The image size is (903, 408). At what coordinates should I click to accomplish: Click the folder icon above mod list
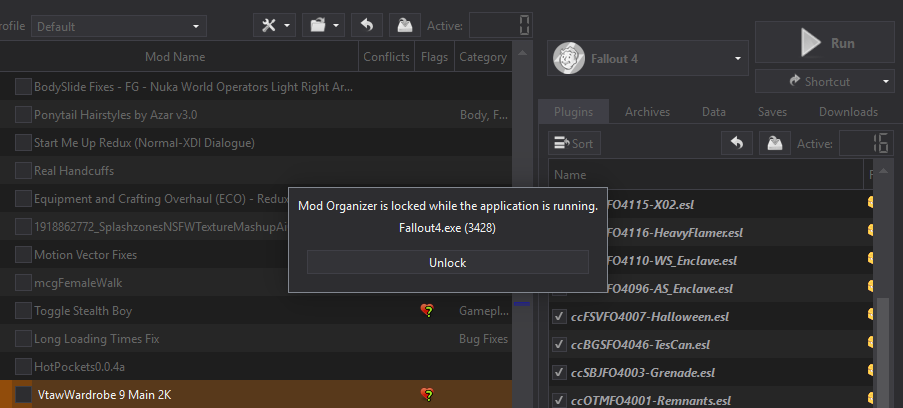point(324,26)
